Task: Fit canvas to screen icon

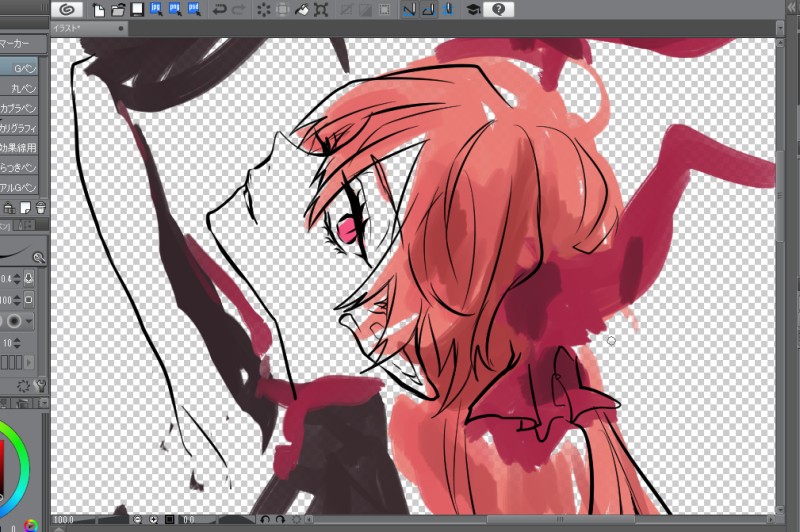Action: [169, 520]
